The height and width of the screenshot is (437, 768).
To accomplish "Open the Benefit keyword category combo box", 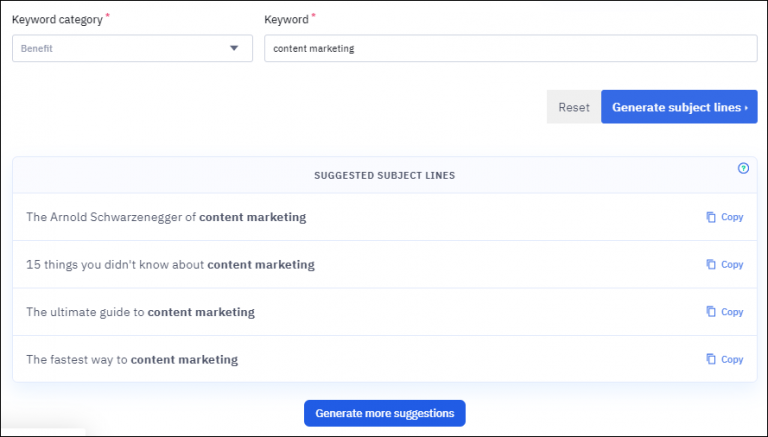I will [x=120, y=48].
